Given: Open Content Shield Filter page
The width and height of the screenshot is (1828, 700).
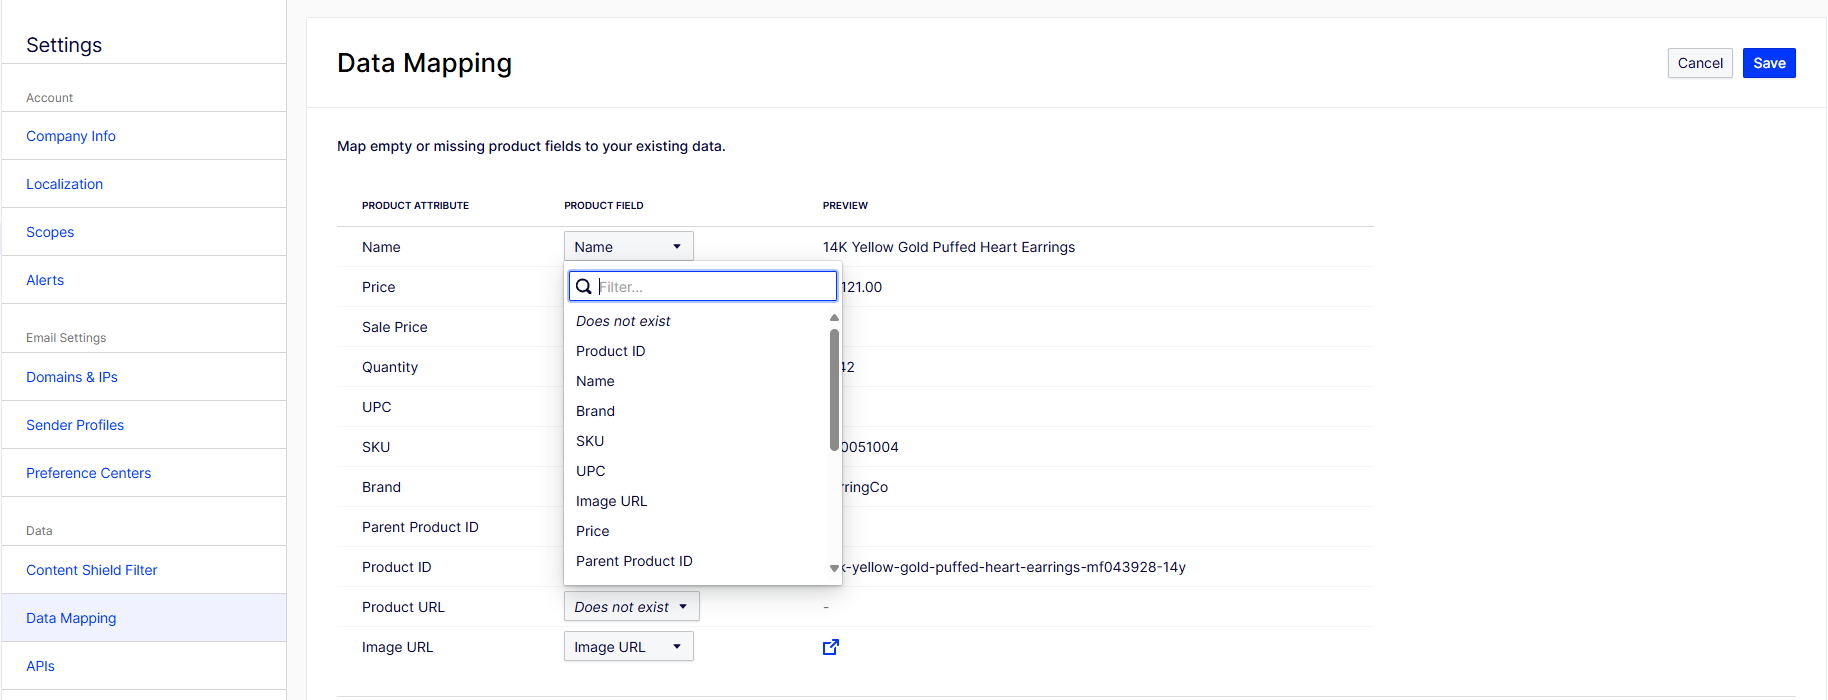Looking at the screenshot, I should [x=92, y=570].
